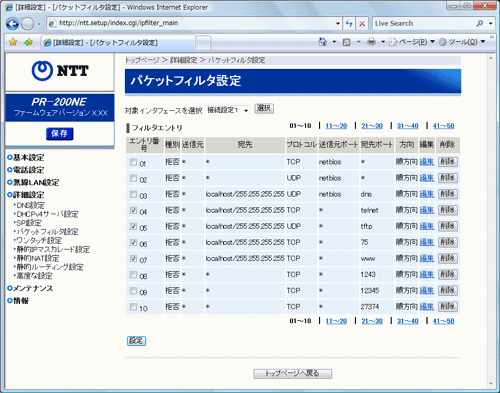Open the target interface (接続設定1) dropdown
This screenshot has width=500, height=393.
coord(228,110)
